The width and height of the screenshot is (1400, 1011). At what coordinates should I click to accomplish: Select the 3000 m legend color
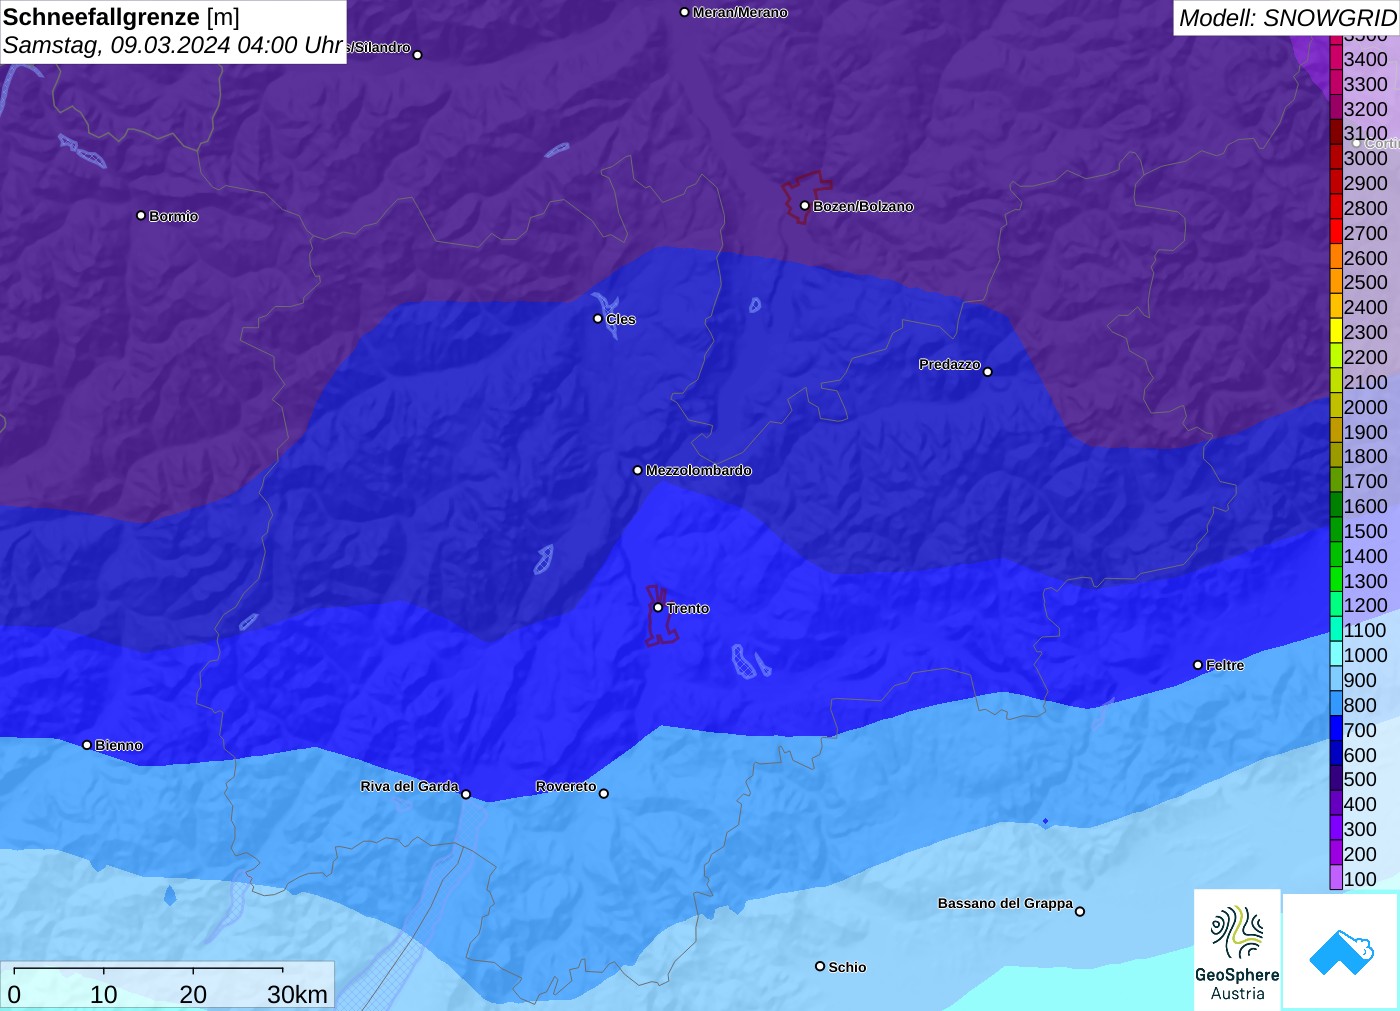pos(1336,157)
